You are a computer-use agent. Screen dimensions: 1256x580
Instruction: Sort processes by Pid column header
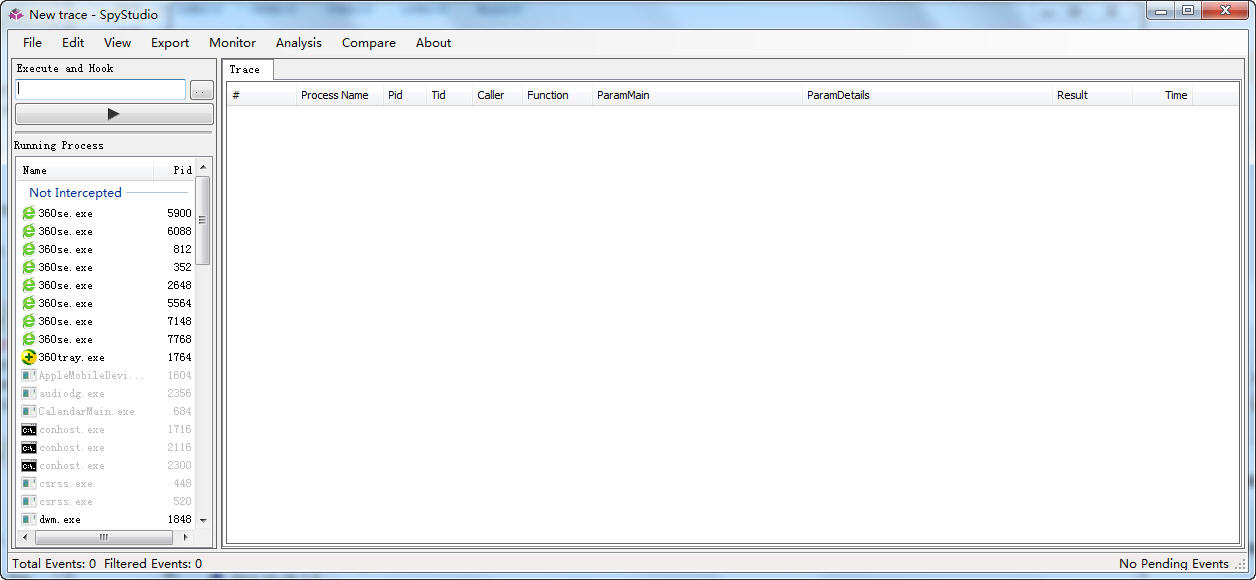click(x=174, y=170)
